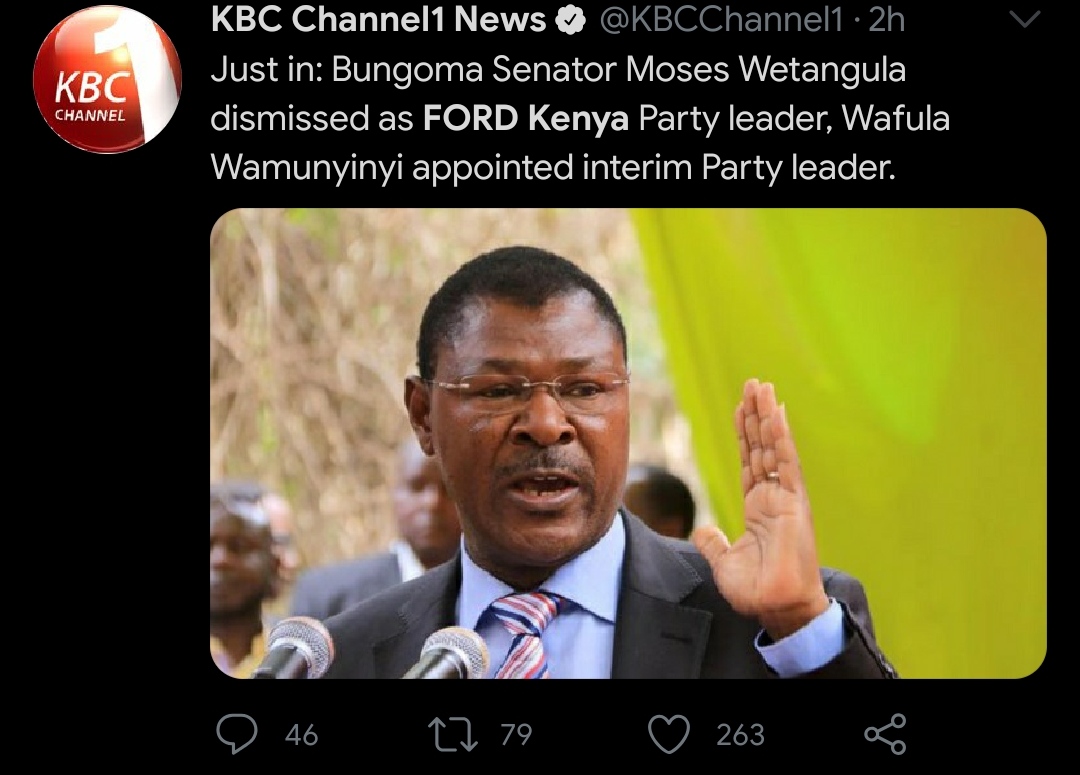Click the blue verified badge

571,22
